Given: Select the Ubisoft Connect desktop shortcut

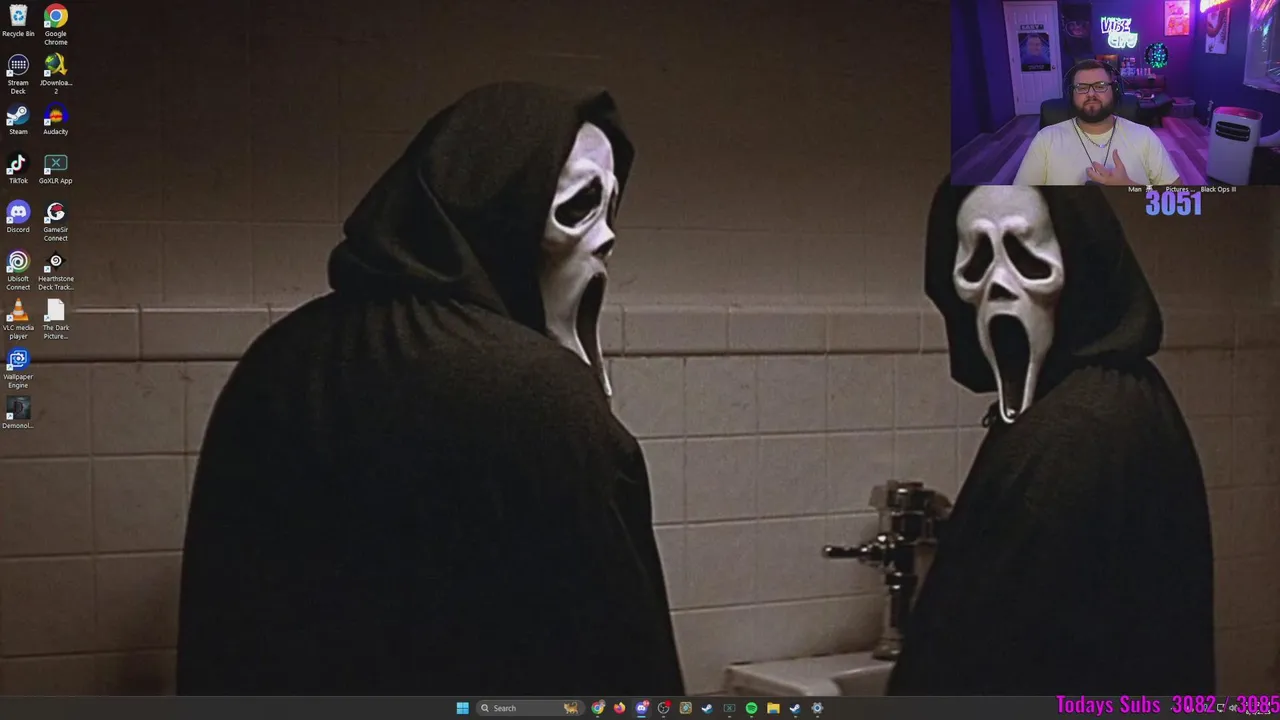Looking at the screenshot, I should [x=18, y=270].
